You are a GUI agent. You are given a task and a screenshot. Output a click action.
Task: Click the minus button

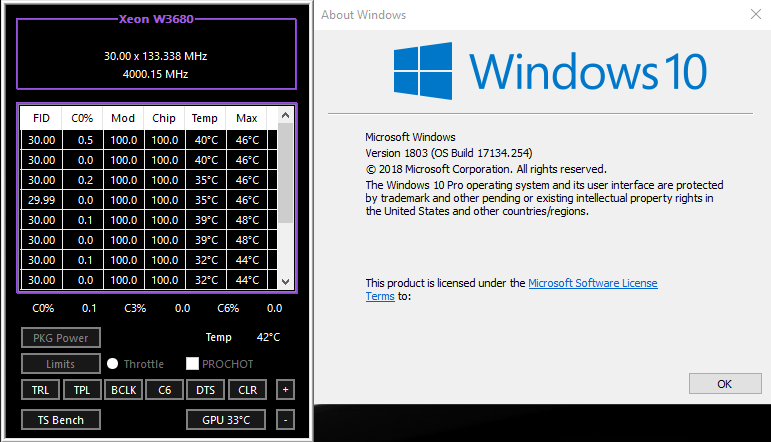tap(286, 420)
